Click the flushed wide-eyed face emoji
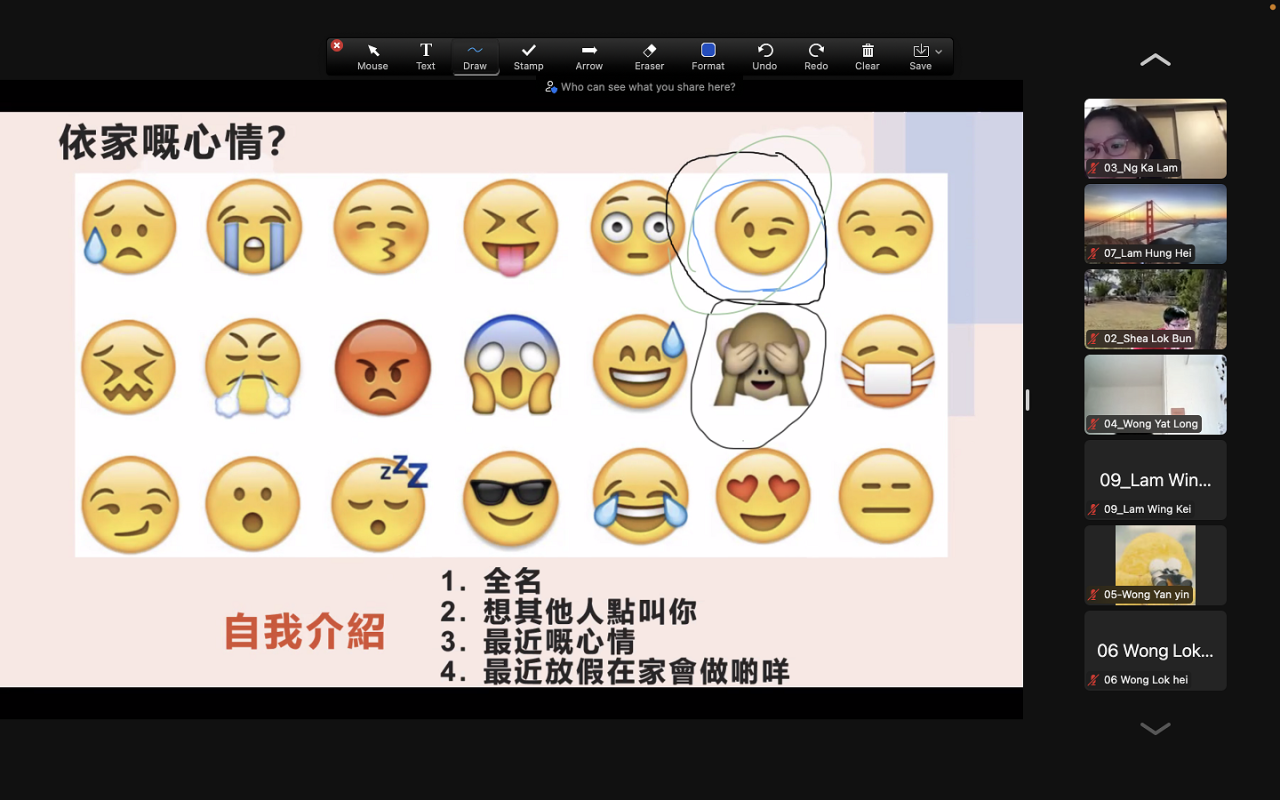This screenshot has width=1280, height=800. [636, 227]
